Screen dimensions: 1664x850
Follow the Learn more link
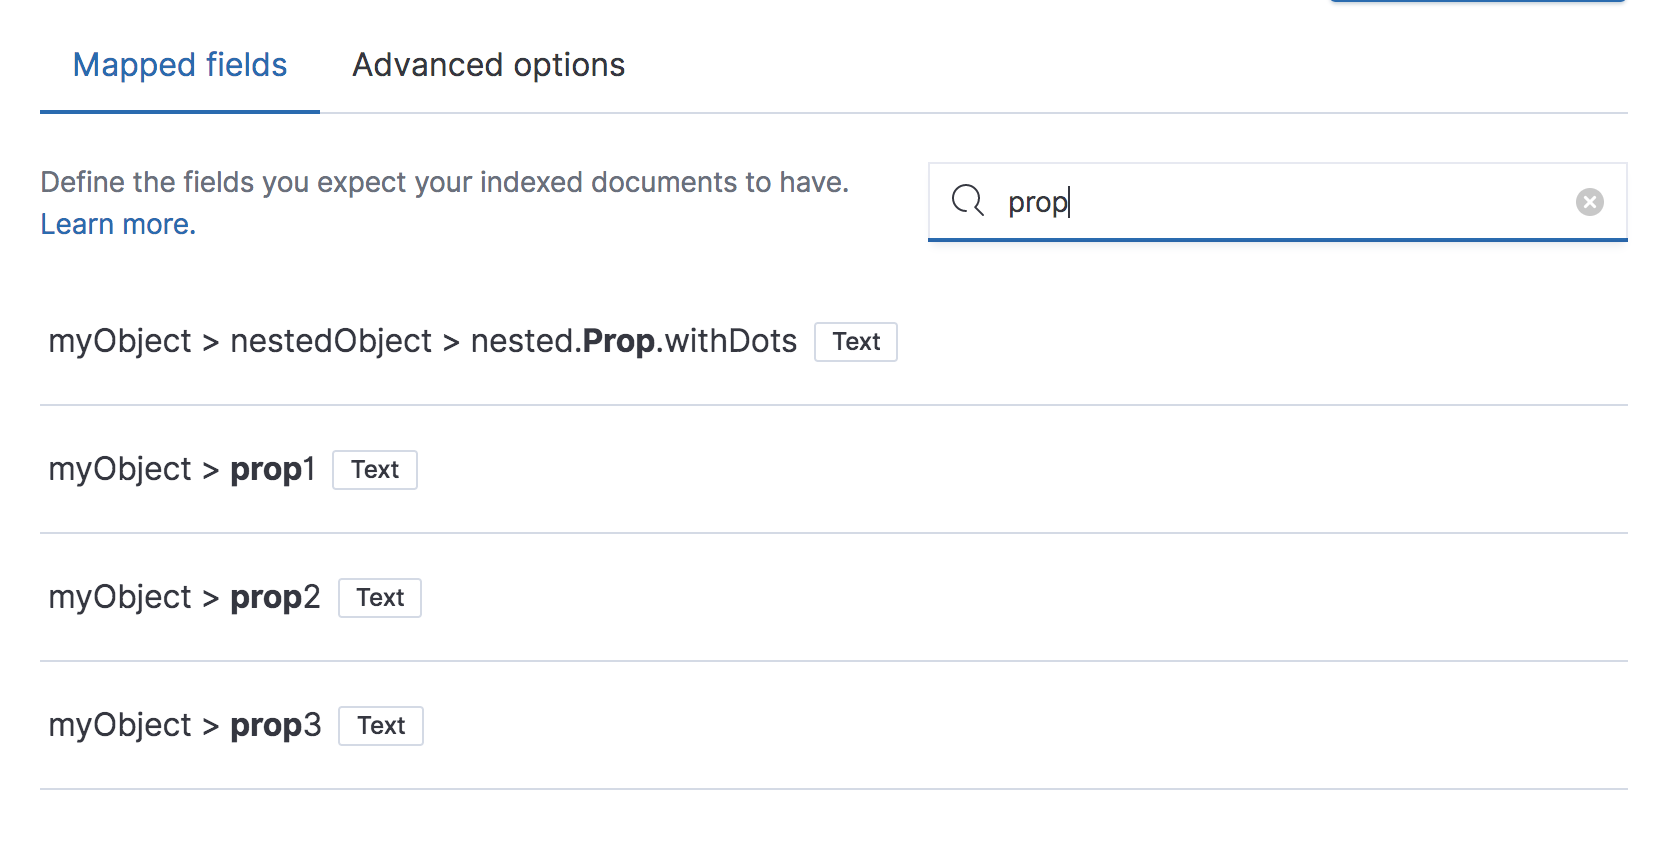click(118, 225)
